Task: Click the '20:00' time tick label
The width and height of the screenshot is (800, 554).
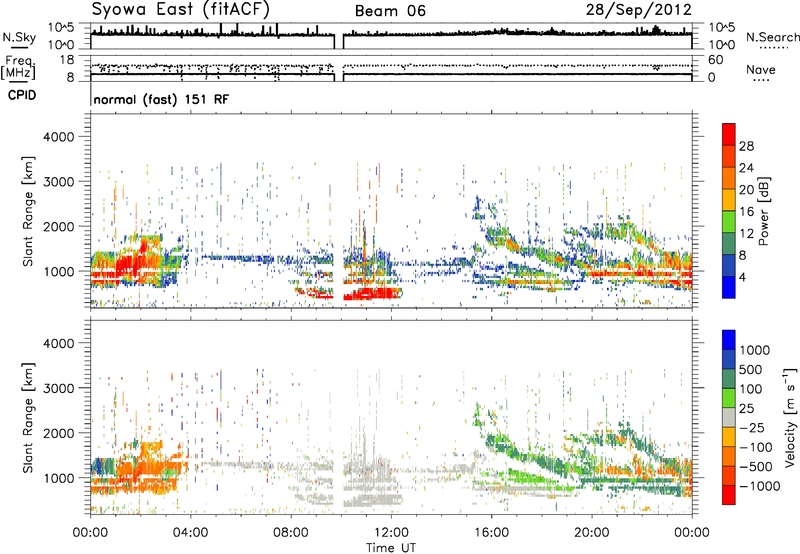Action: (591, 533)
